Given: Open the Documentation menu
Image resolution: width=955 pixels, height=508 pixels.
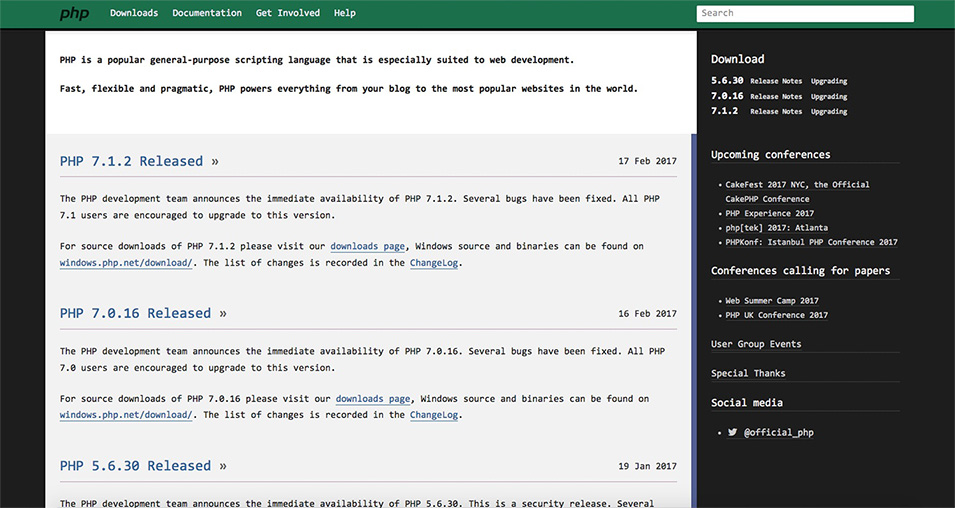Looking at the screenshot, I should [207, 13].
